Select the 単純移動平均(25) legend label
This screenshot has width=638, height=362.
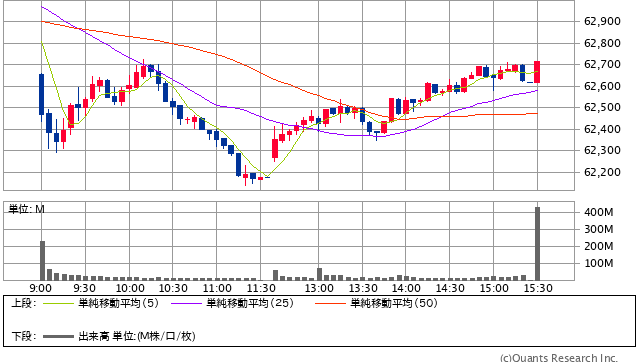pyautogui.click(x=250, y=303)
